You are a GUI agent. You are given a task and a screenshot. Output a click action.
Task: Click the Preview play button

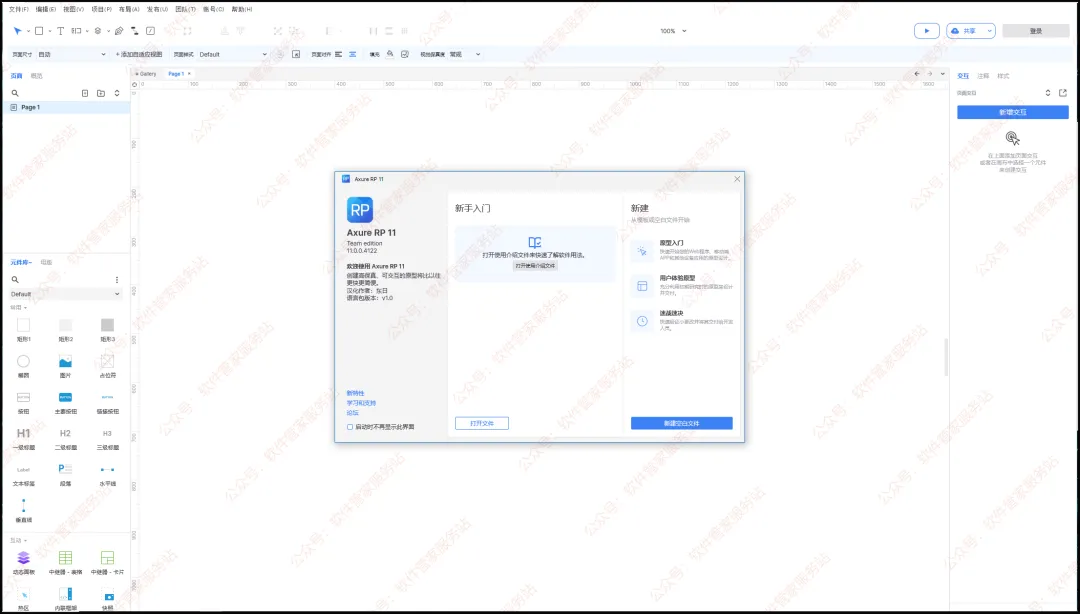coord(926,31)
